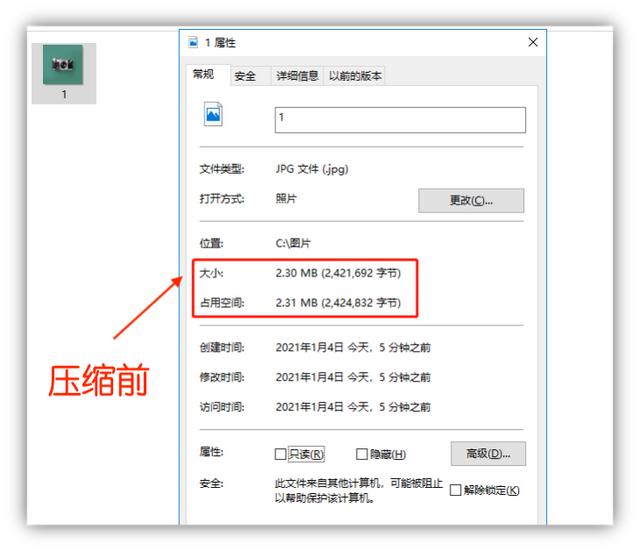Click the security warning text 此文件来自其他计算机
640x551 pixels.
359,491
